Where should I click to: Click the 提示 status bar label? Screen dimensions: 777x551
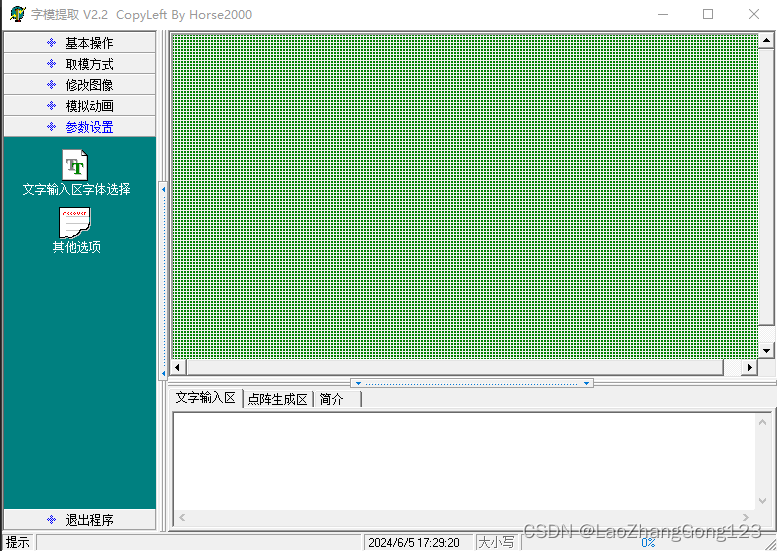click(x=18, y=542)
